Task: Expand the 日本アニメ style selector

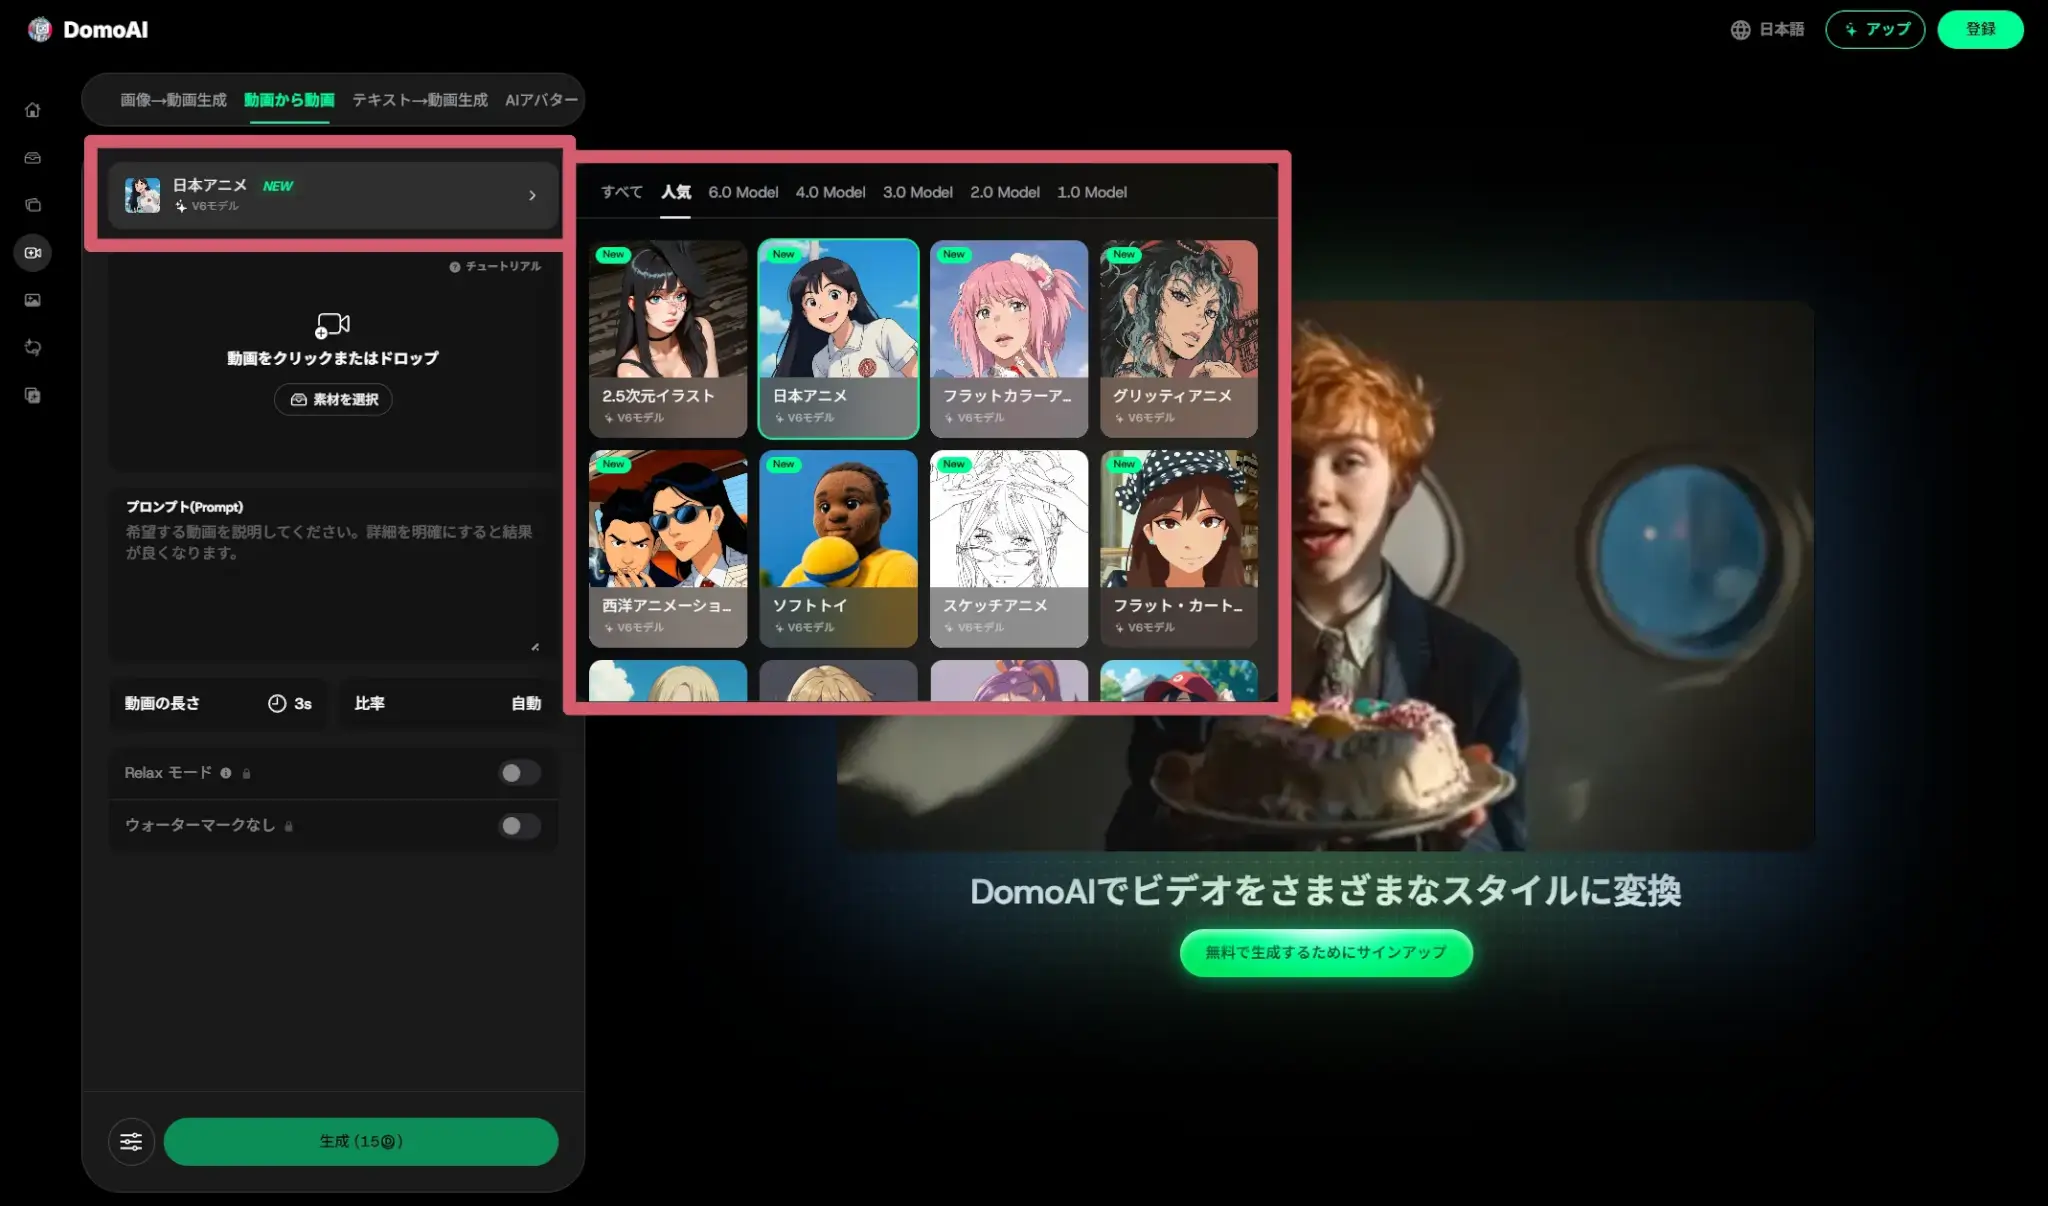Action: tap(332, 195)
